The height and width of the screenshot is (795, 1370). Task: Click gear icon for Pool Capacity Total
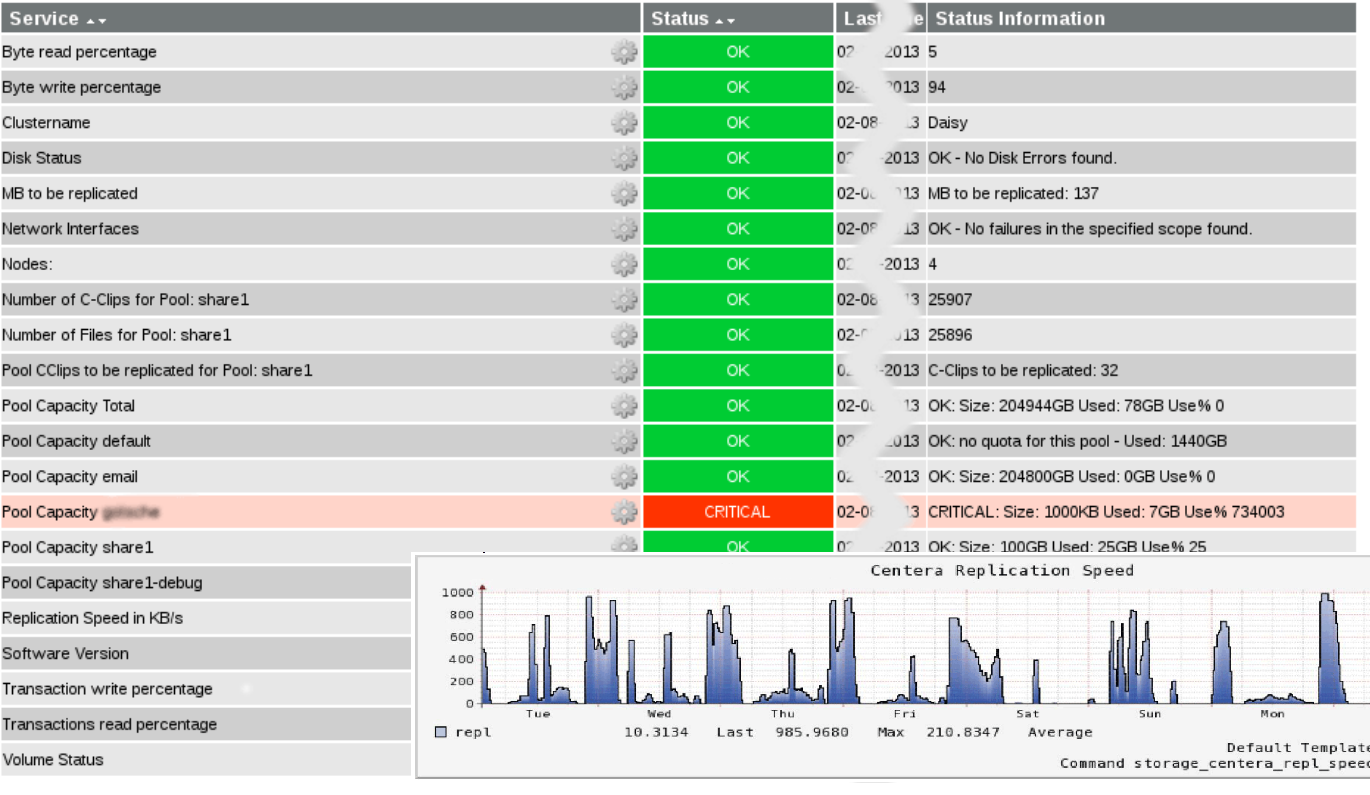click(x=624, y=406)
